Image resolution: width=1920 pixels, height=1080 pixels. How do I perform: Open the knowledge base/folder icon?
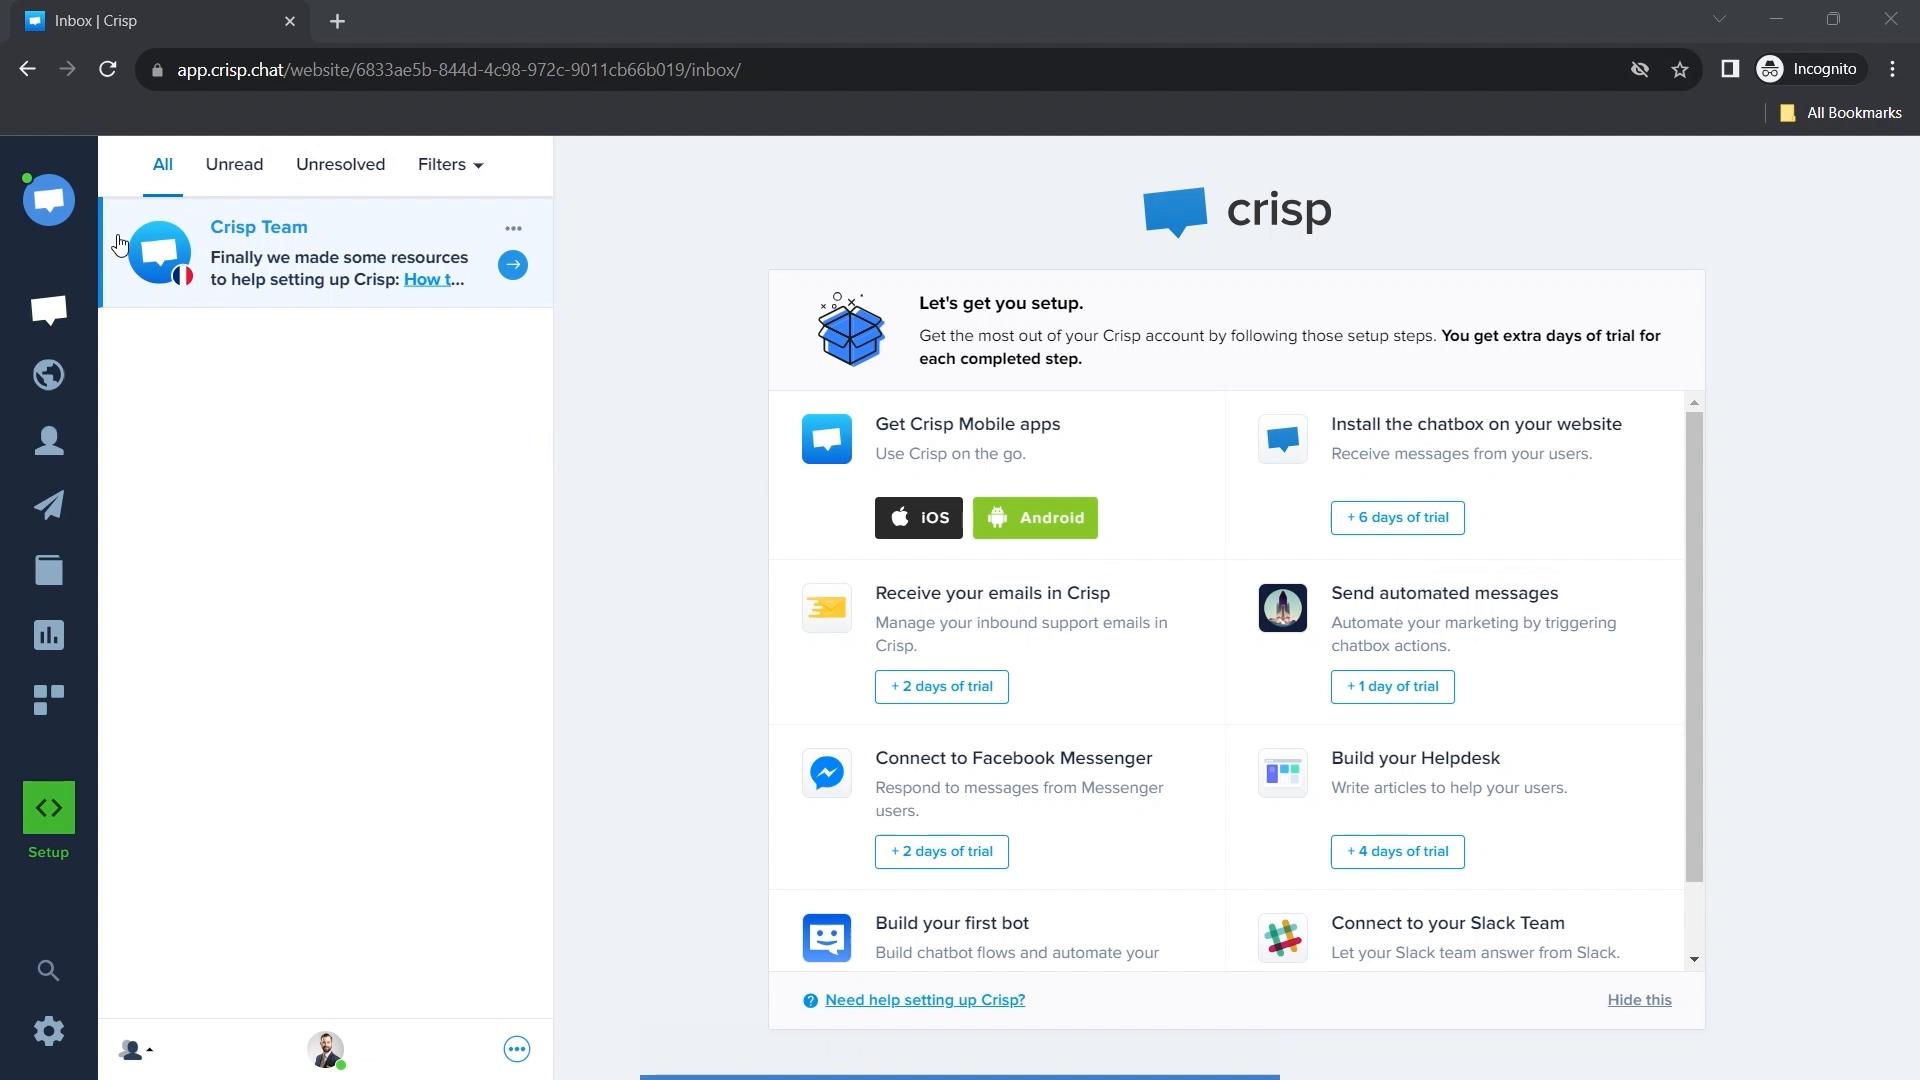[47, 570]
